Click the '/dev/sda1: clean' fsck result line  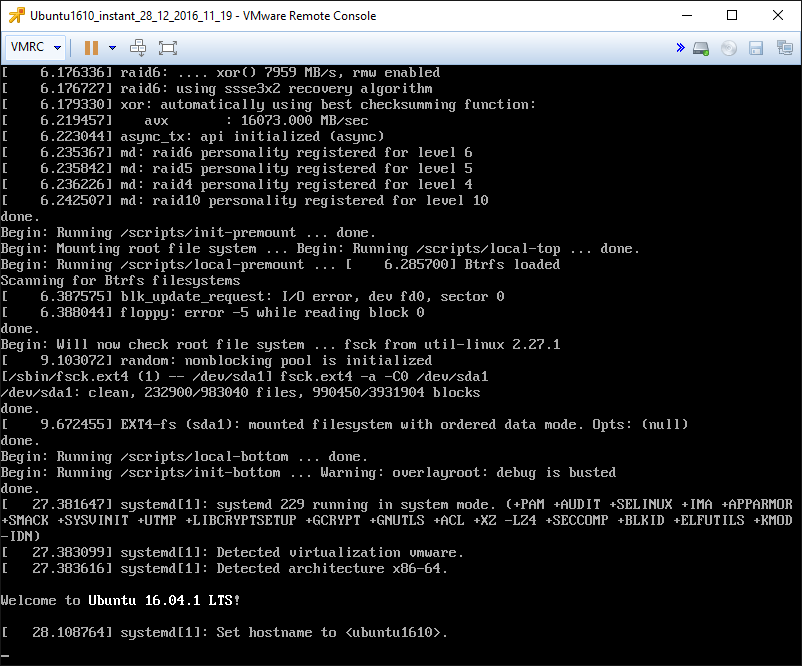[x=240, y=392]
